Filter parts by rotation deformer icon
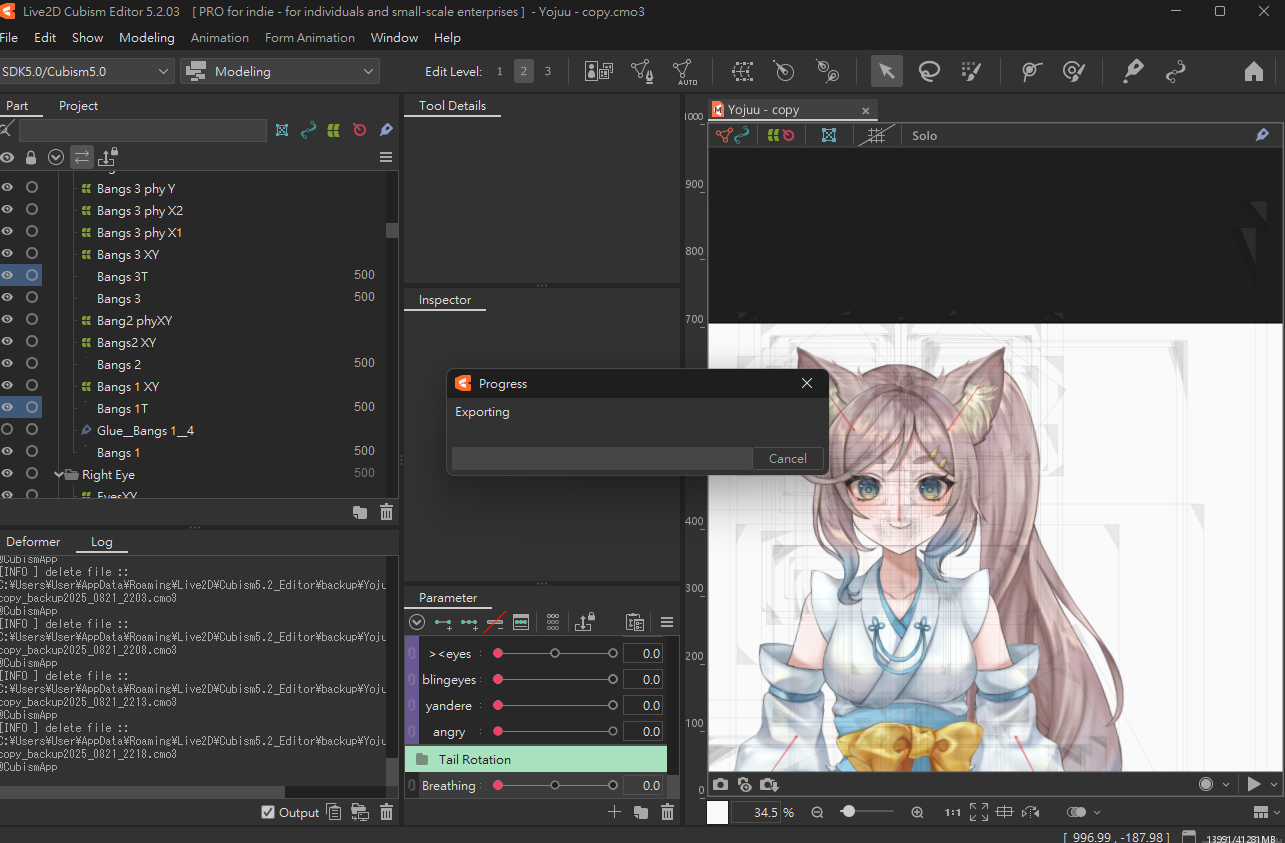This screenshot has width=1285, height=843. [x=360, y=130]
